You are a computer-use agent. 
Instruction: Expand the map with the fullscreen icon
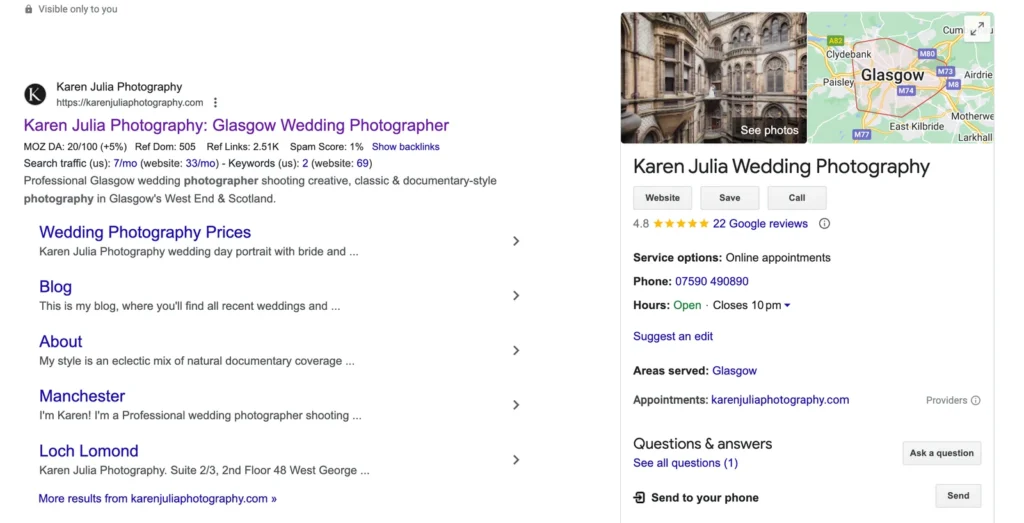point(977,29)
